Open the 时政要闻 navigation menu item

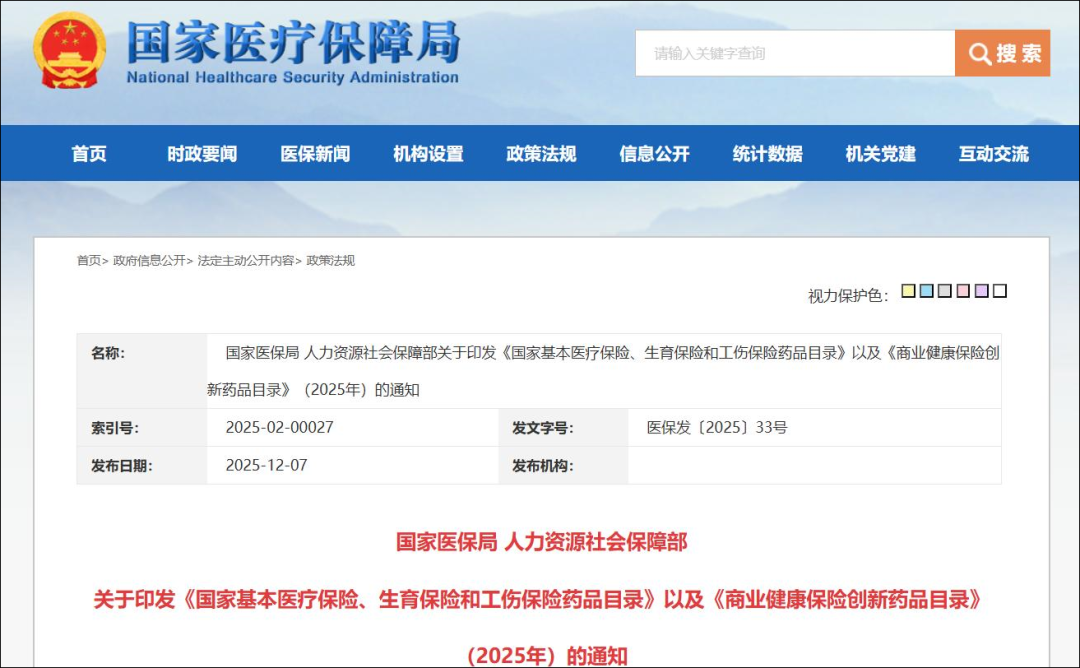(x=201, y=153)
